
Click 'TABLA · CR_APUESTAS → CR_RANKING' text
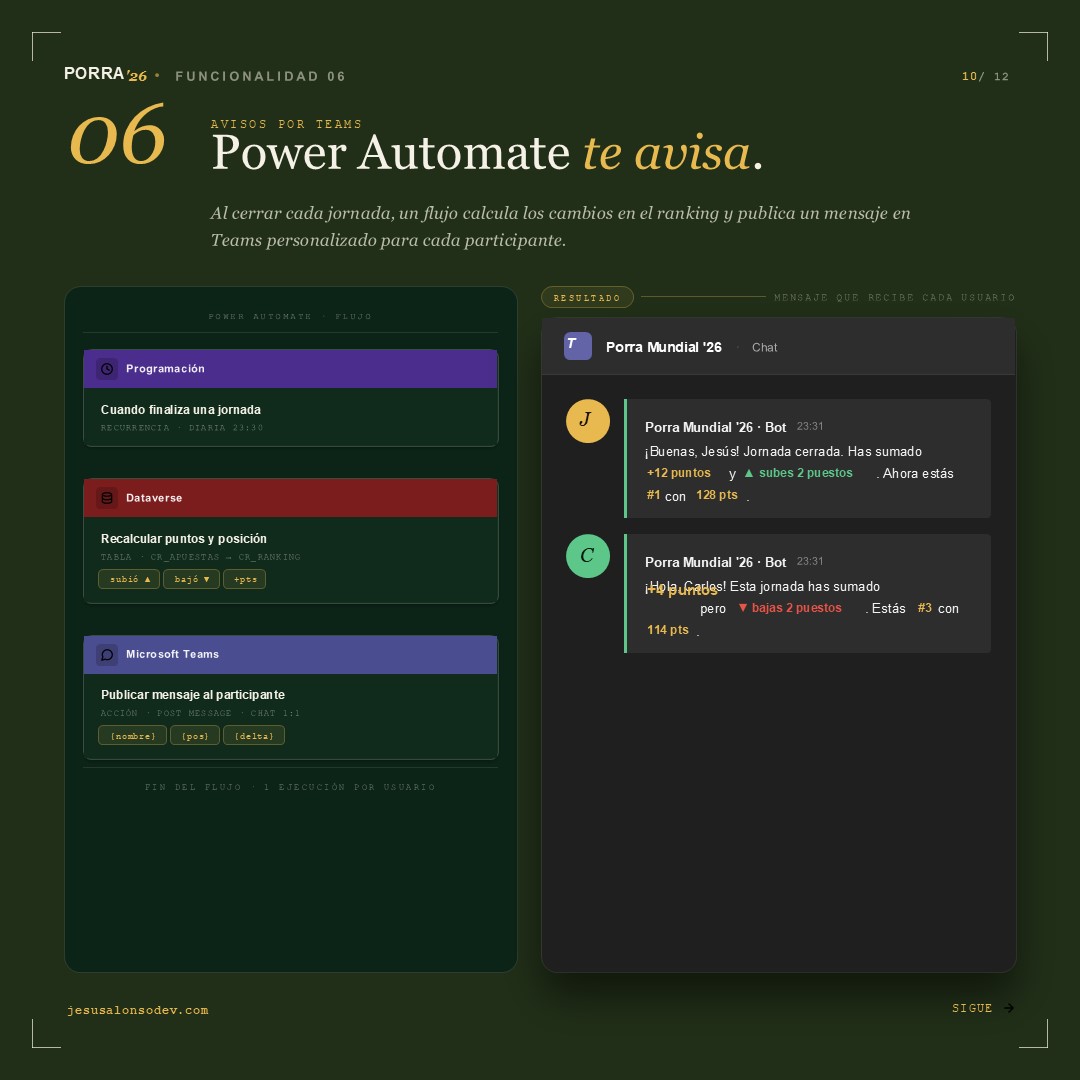pyautogui.click(x=200, y=557)
